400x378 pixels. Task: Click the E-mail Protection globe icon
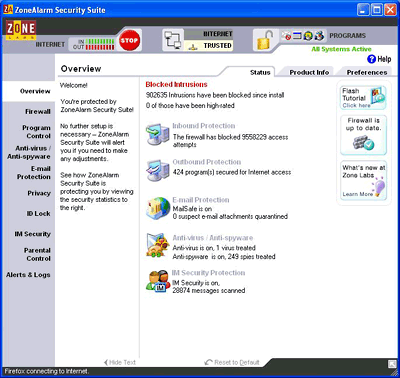tap(158, 208)
